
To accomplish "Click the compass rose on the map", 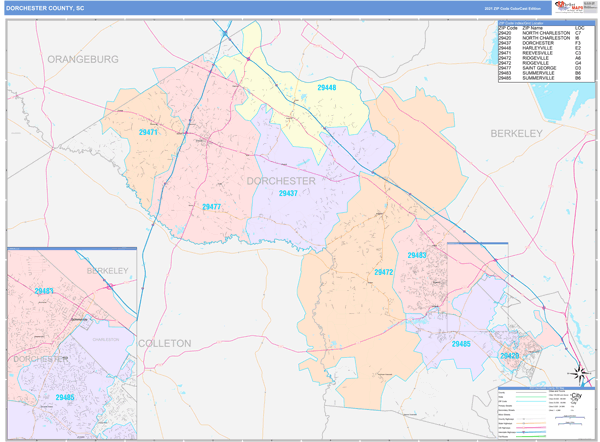I will [x=579, y=373].
